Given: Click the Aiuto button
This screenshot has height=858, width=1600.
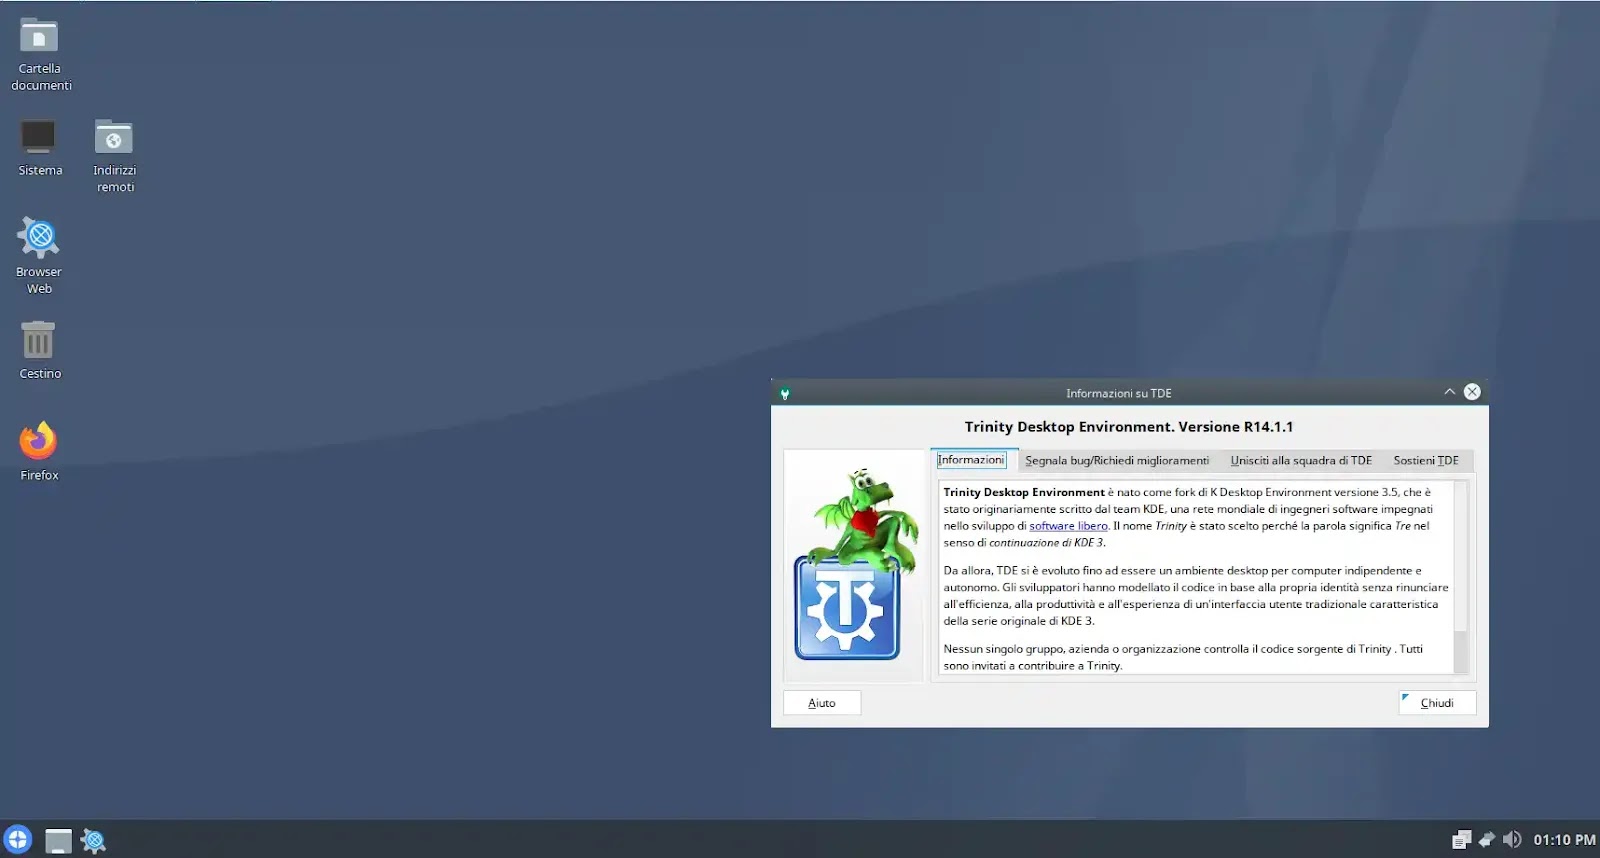Looking at the screenshot, I should (822, 703).
